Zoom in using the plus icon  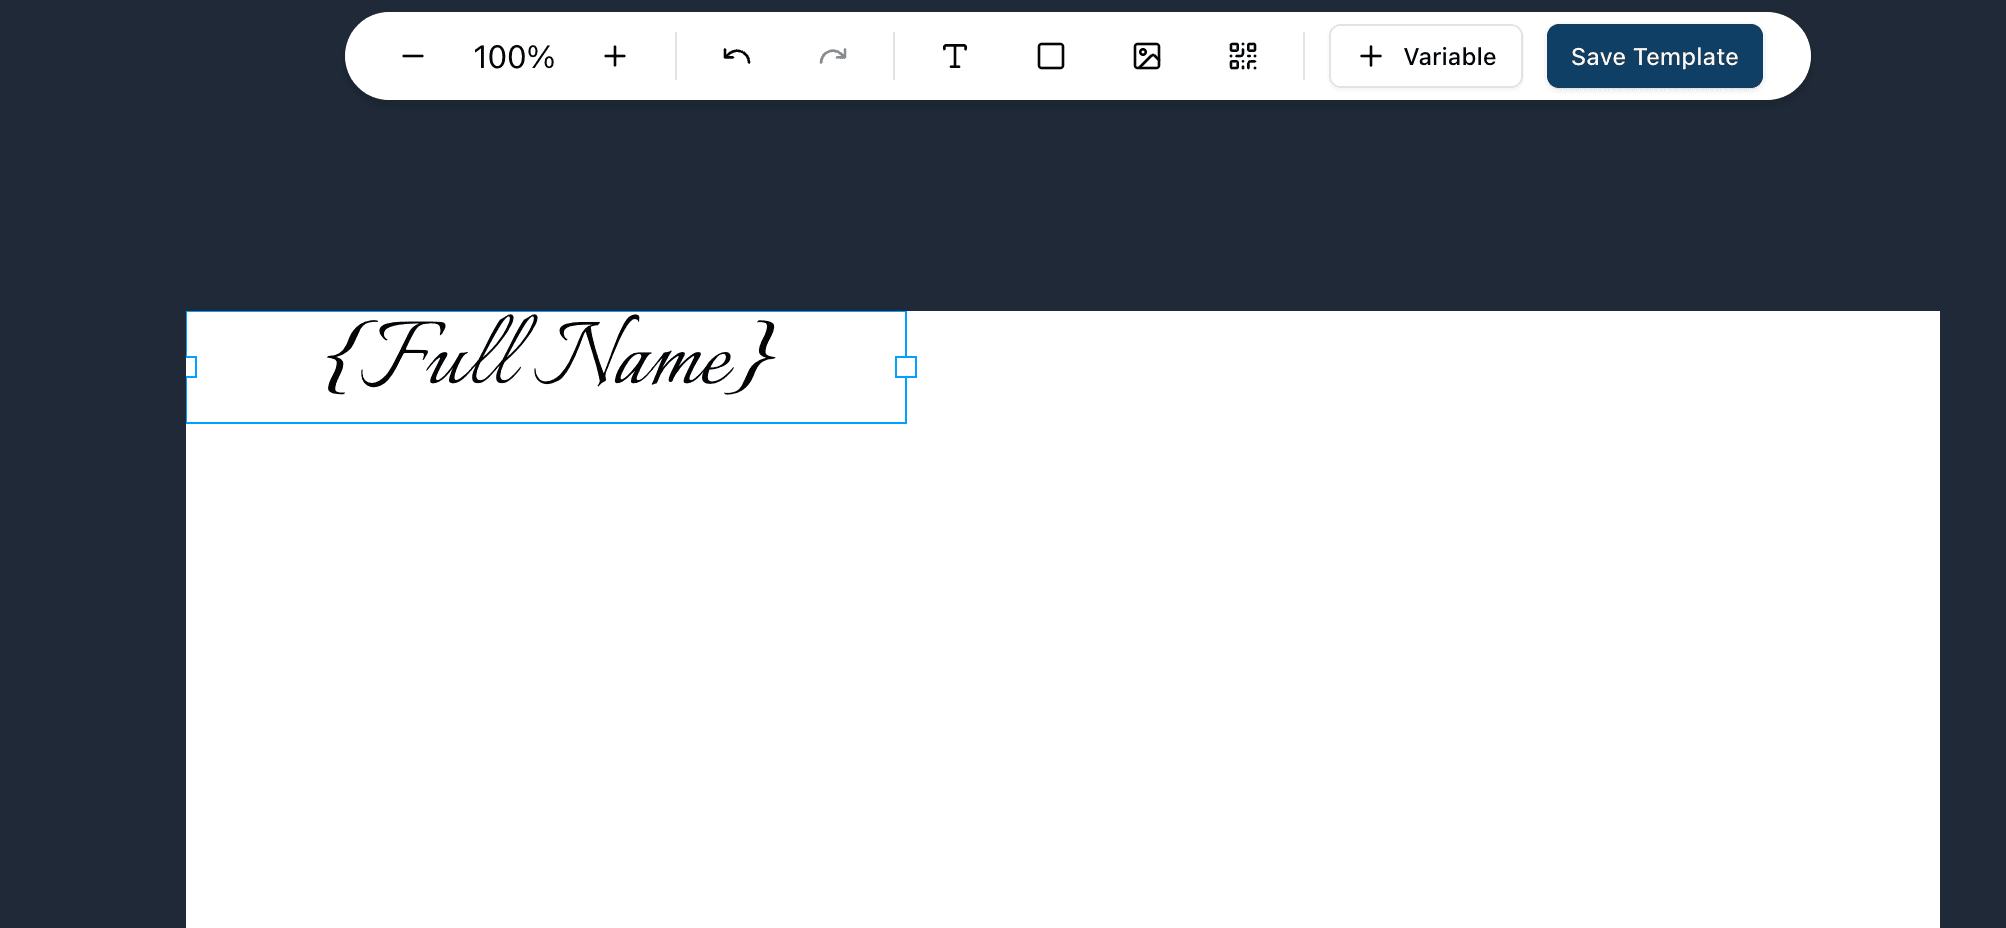(x=615, y=57)
